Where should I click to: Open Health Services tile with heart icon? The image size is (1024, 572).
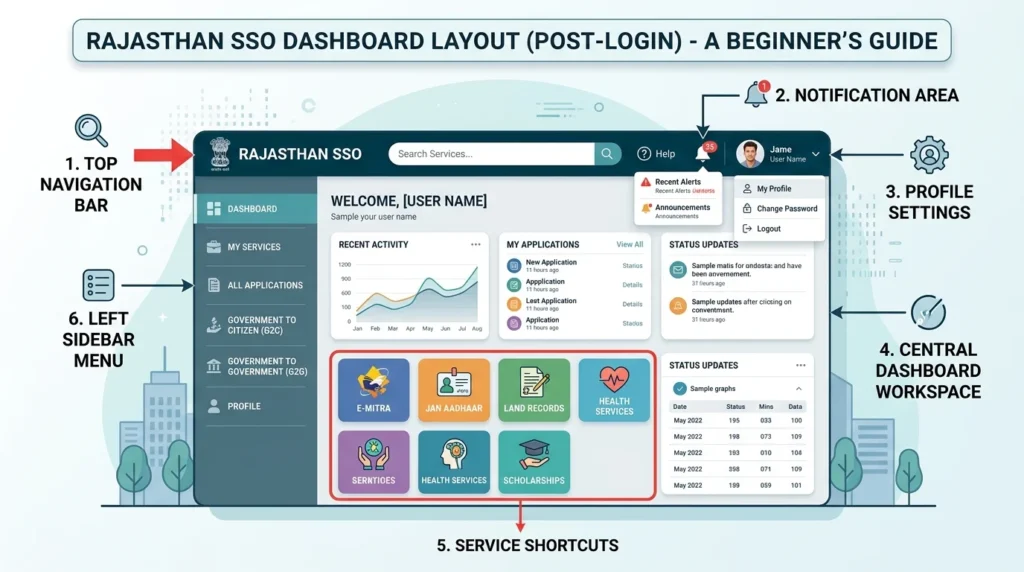coord(614,390)
